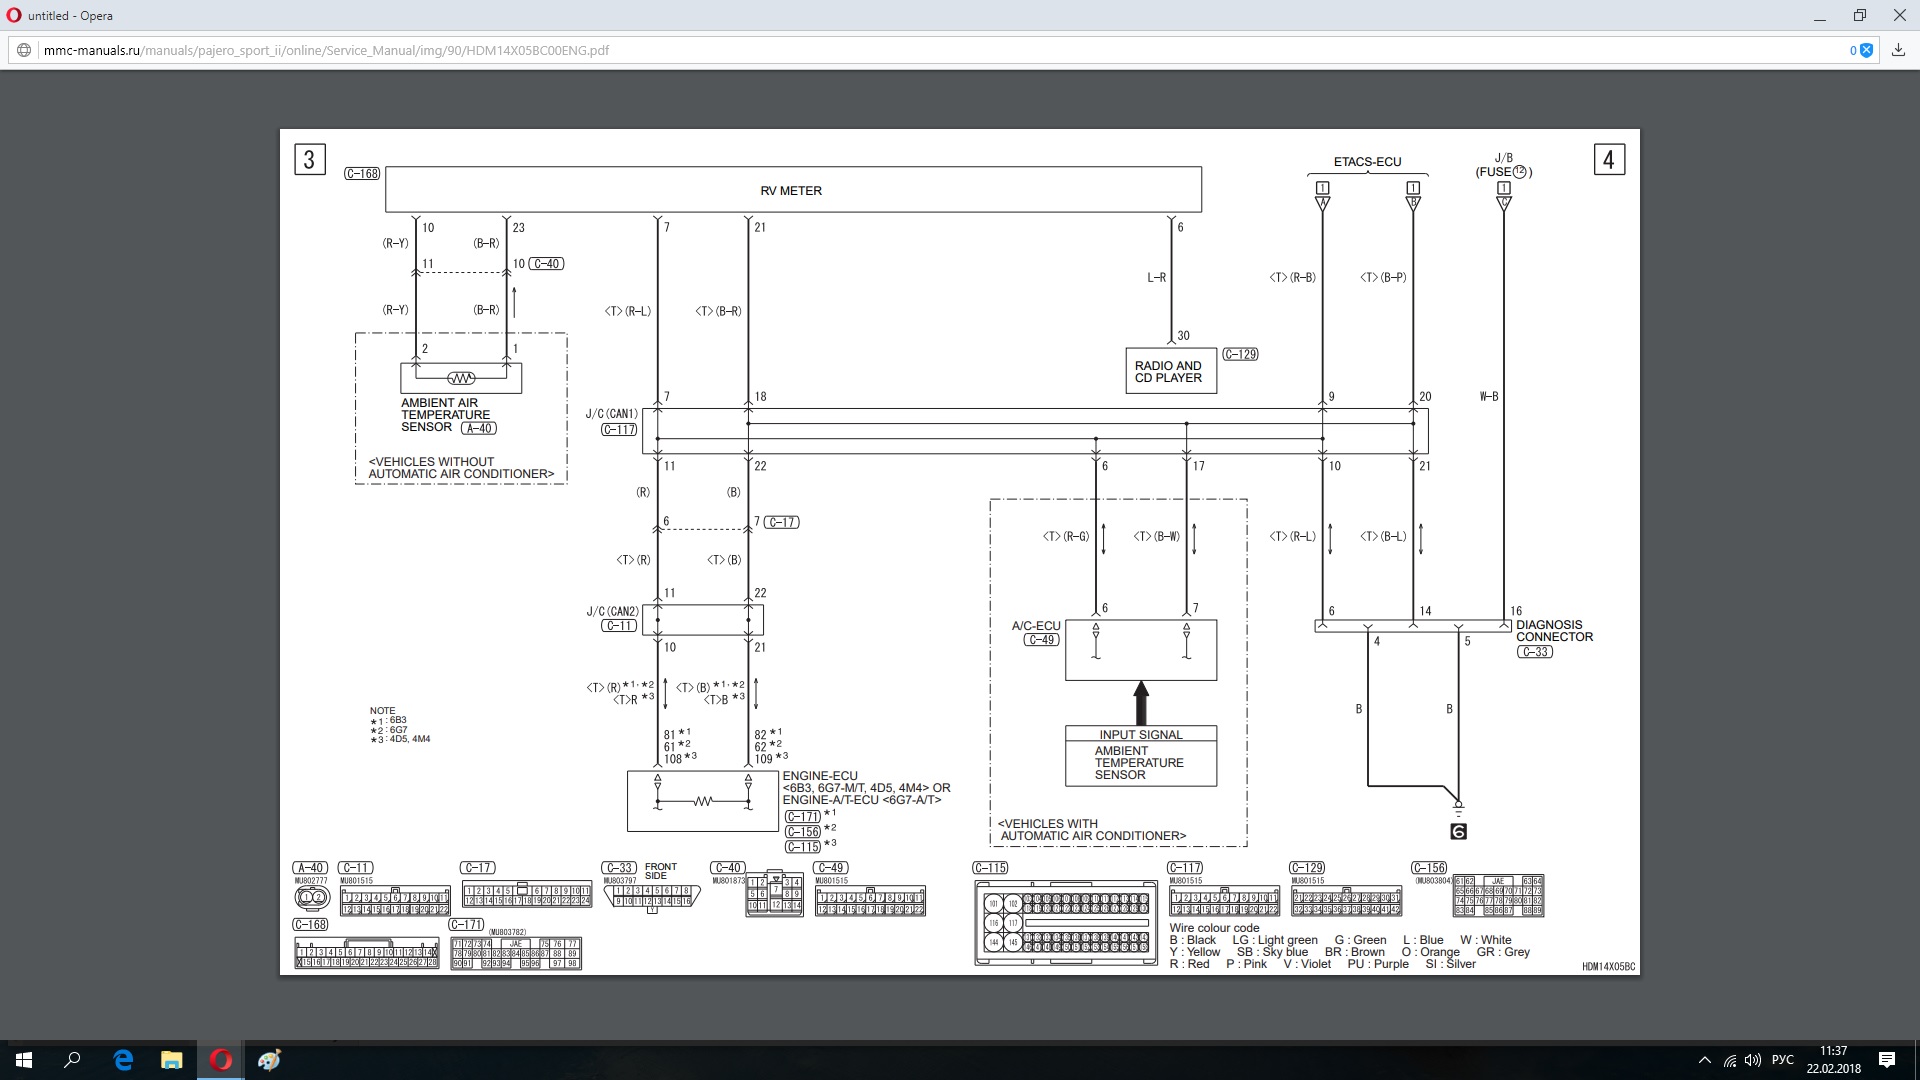Image resolution: width=1920 pixels, height=1080 pixels.
Task: Click the Opera taskbar icon
Action: (x=221, y=1060)
